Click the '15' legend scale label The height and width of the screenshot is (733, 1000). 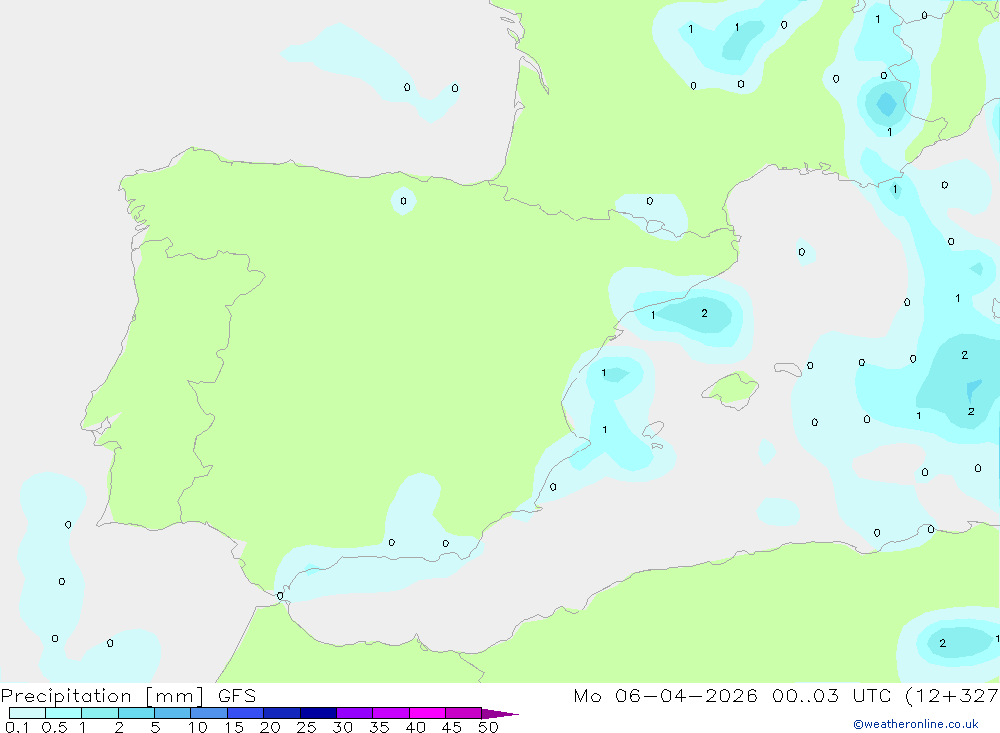coord(234,727)
